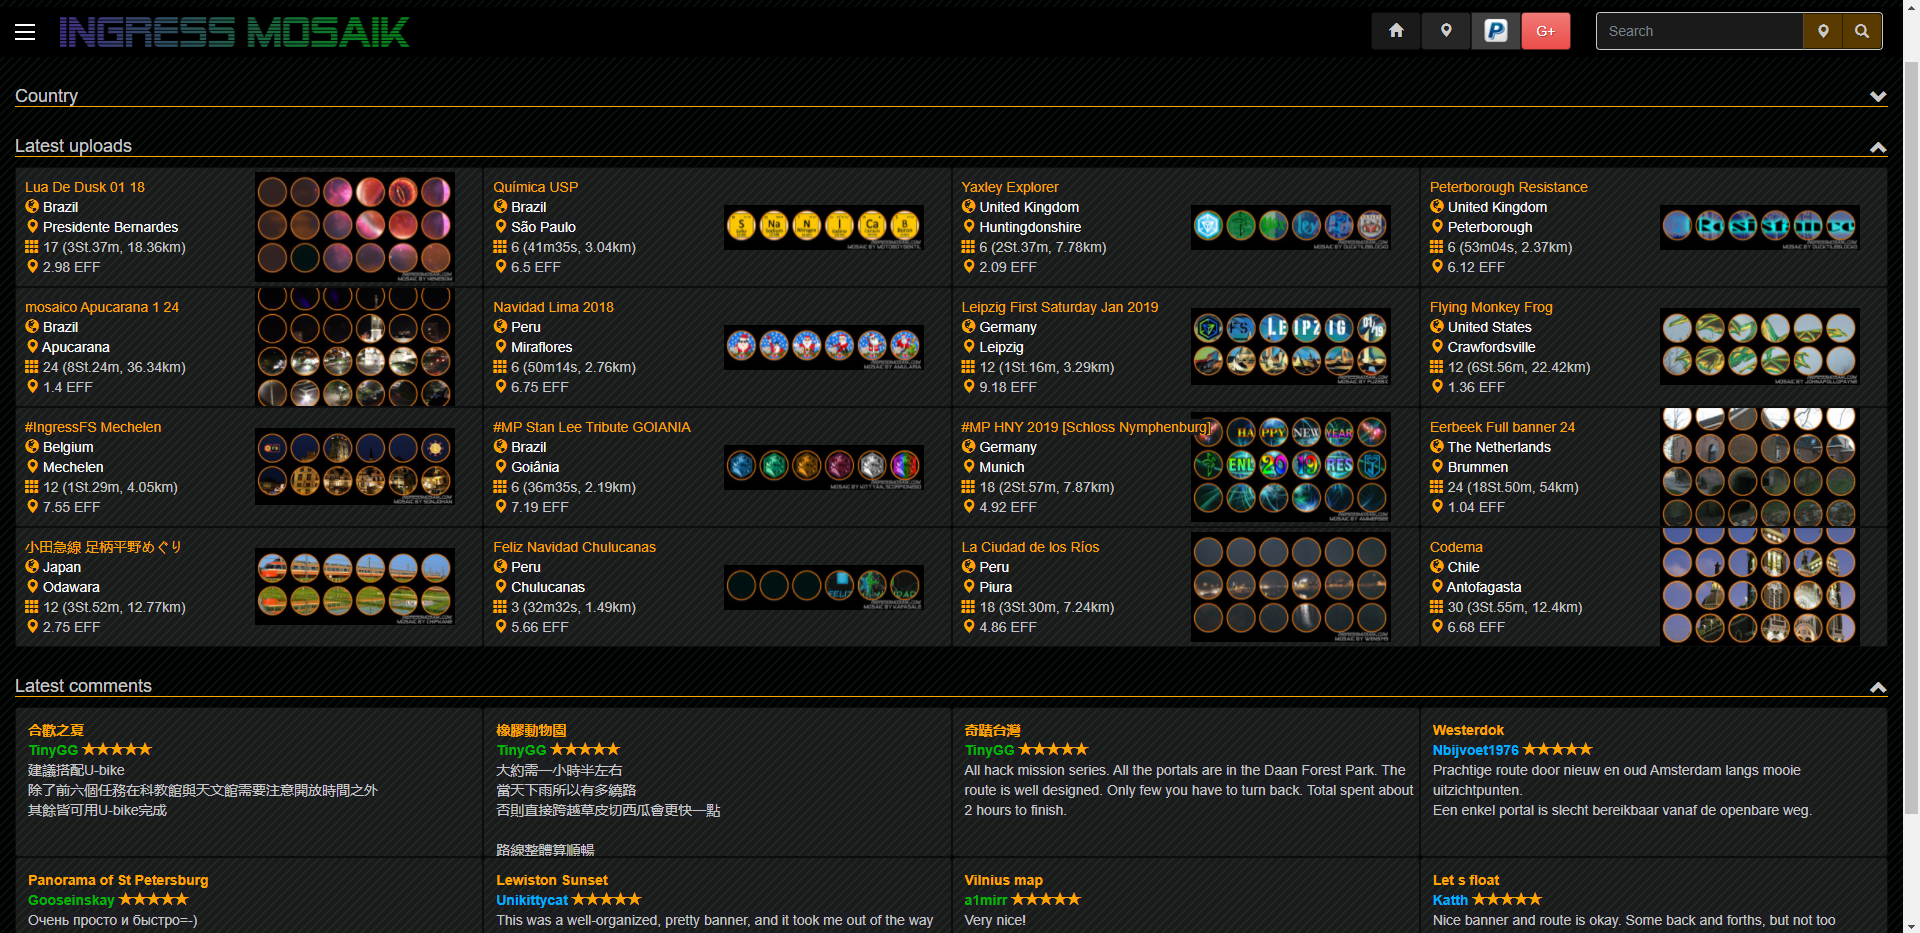Open the Westerdok comment title

(x=1467, y=730)
